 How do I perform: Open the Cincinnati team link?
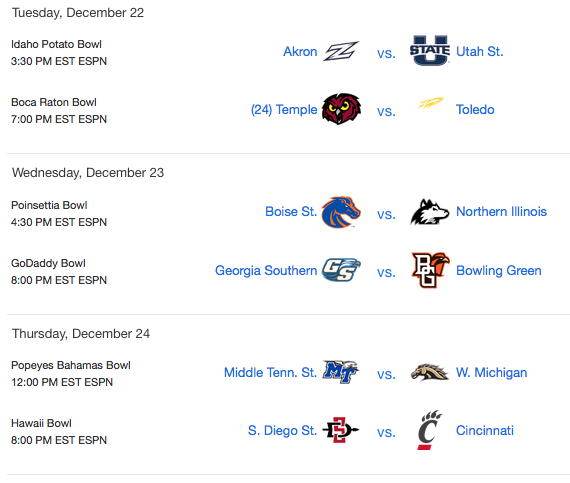pos(485,430)
